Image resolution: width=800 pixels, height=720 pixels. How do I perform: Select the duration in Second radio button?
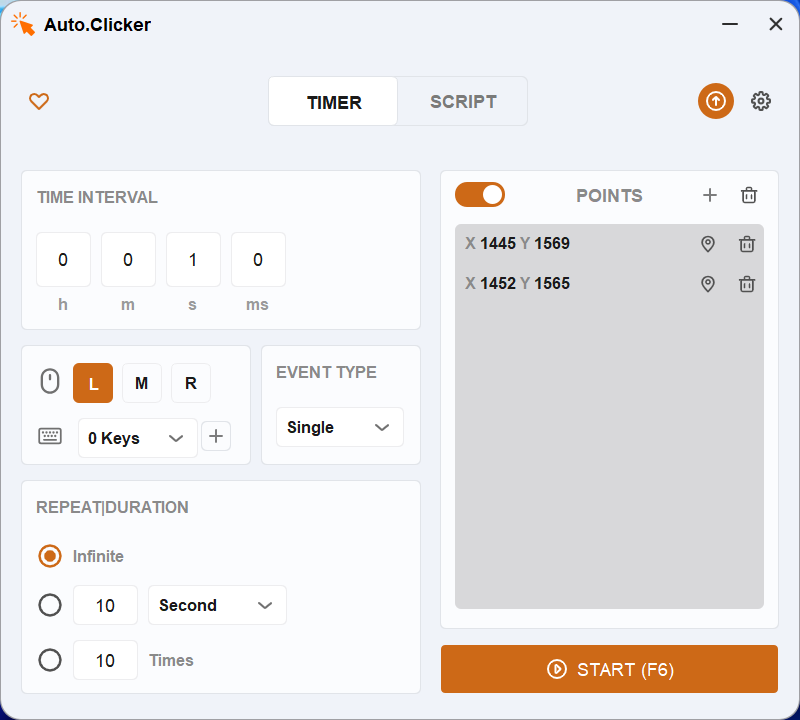(x=50, y=605)
